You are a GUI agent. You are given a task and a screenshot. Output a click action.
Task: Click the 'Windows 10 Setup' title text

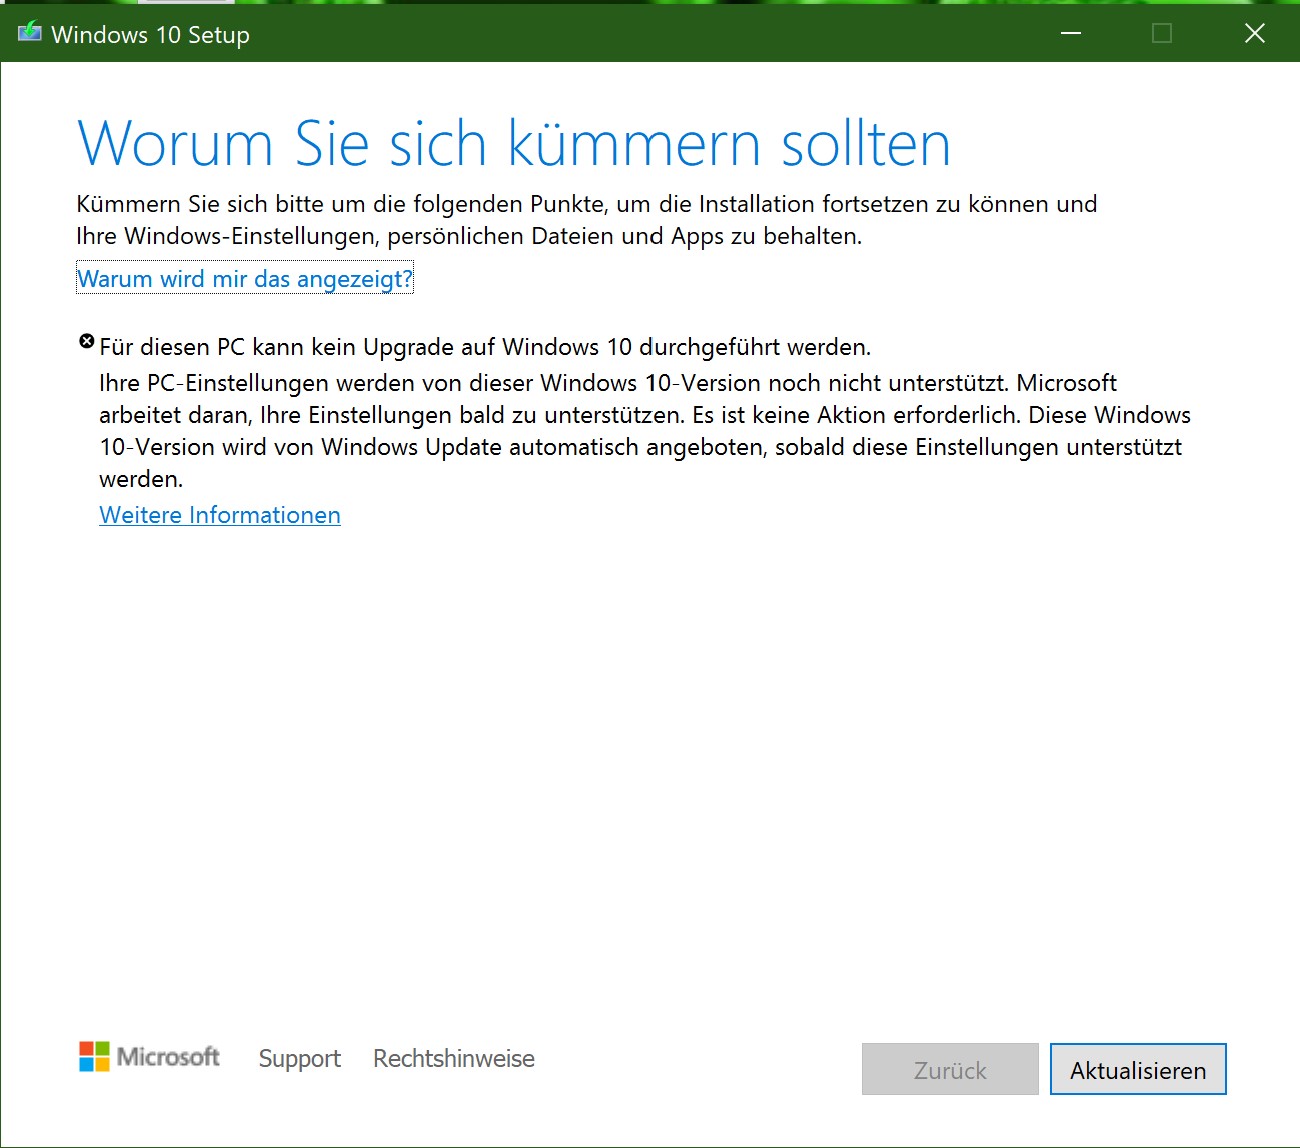(150, 34)
